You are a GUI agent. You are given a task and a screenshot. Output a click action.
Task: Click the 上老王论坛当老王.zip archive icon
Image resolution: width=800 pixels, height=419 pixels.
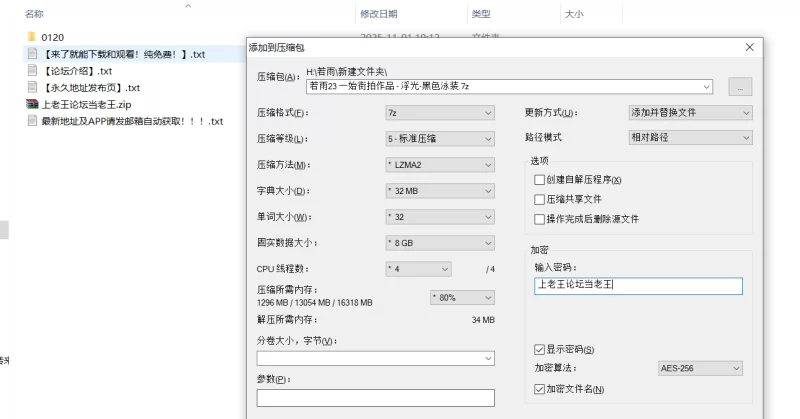click(x=32, y=104)
